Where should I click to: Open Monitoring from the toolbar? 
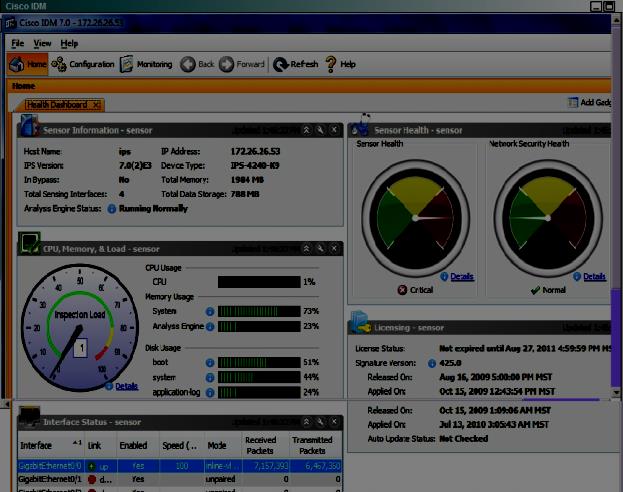[146, 64]
